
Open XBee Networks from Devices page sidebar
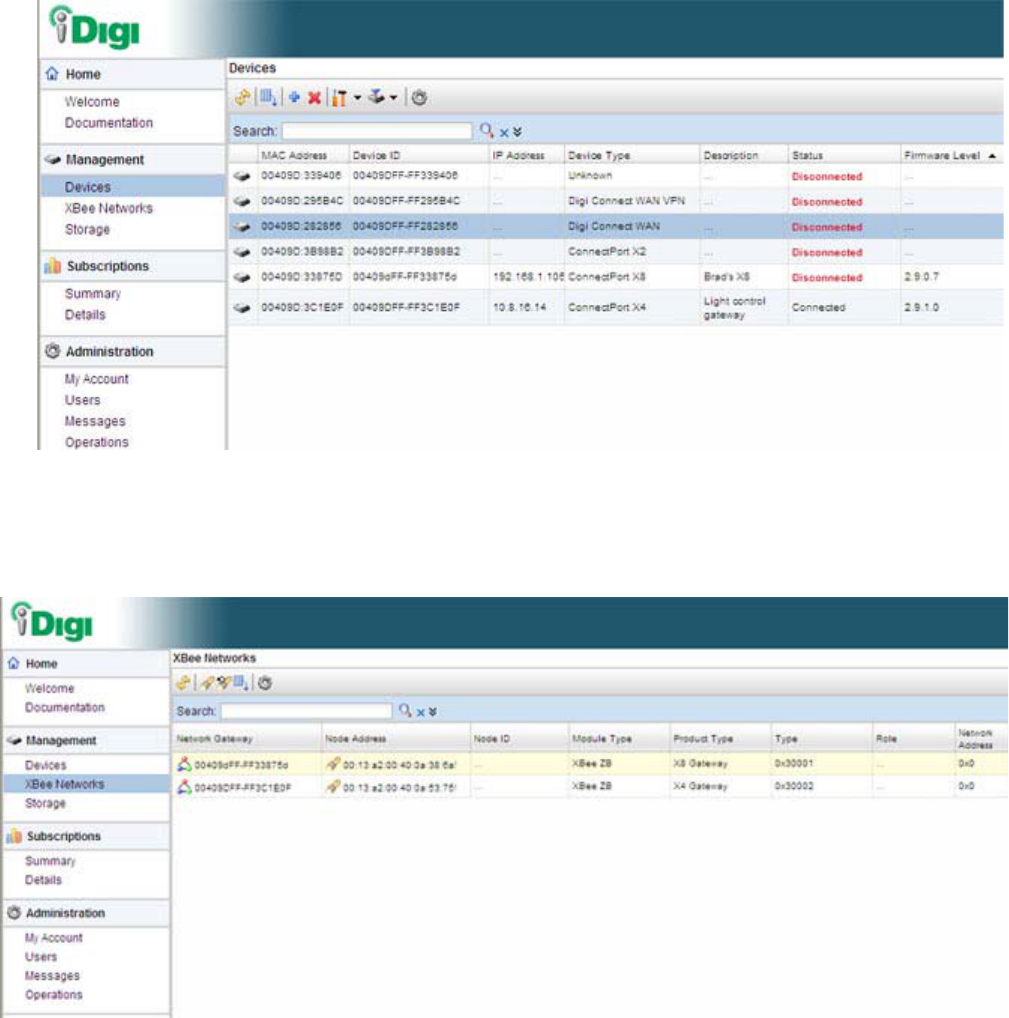coord(108,208)
